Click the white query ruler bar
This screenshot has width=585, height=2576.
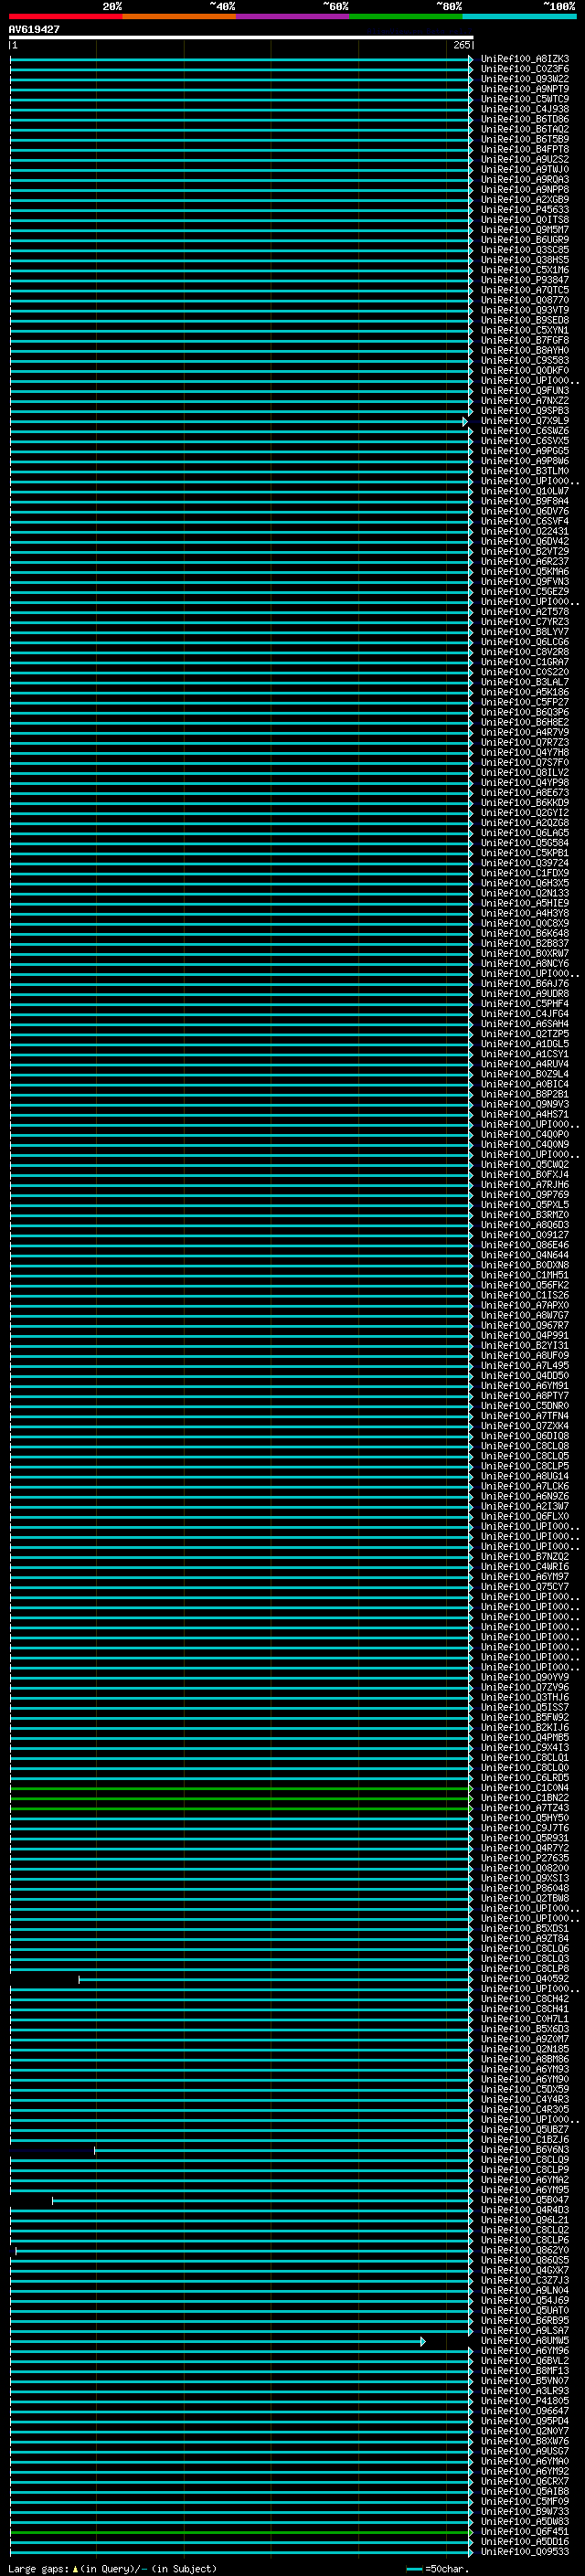point(241,38)
